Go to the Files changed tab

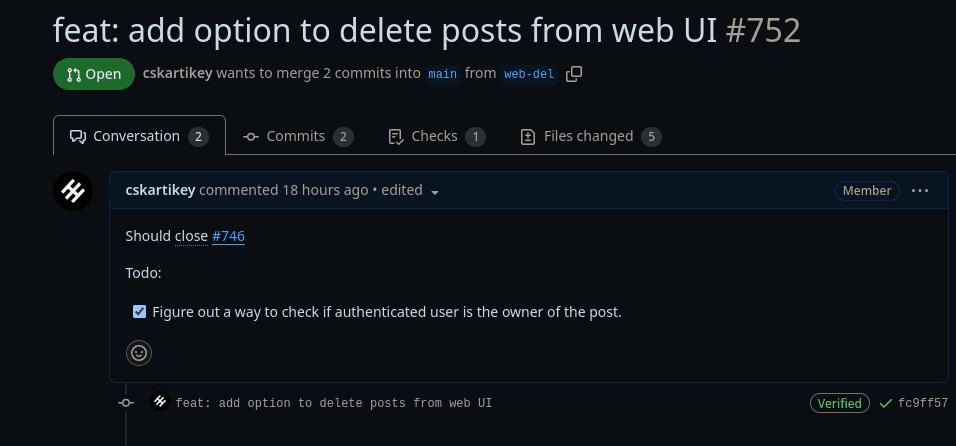(x=590, y=136)
